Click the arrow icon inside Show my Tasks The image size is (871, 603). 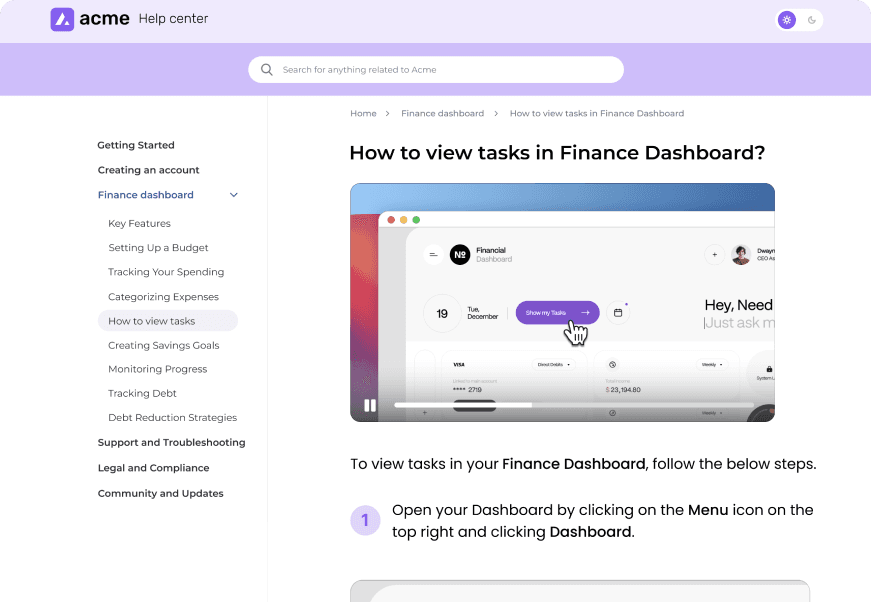tap(585, 312)
